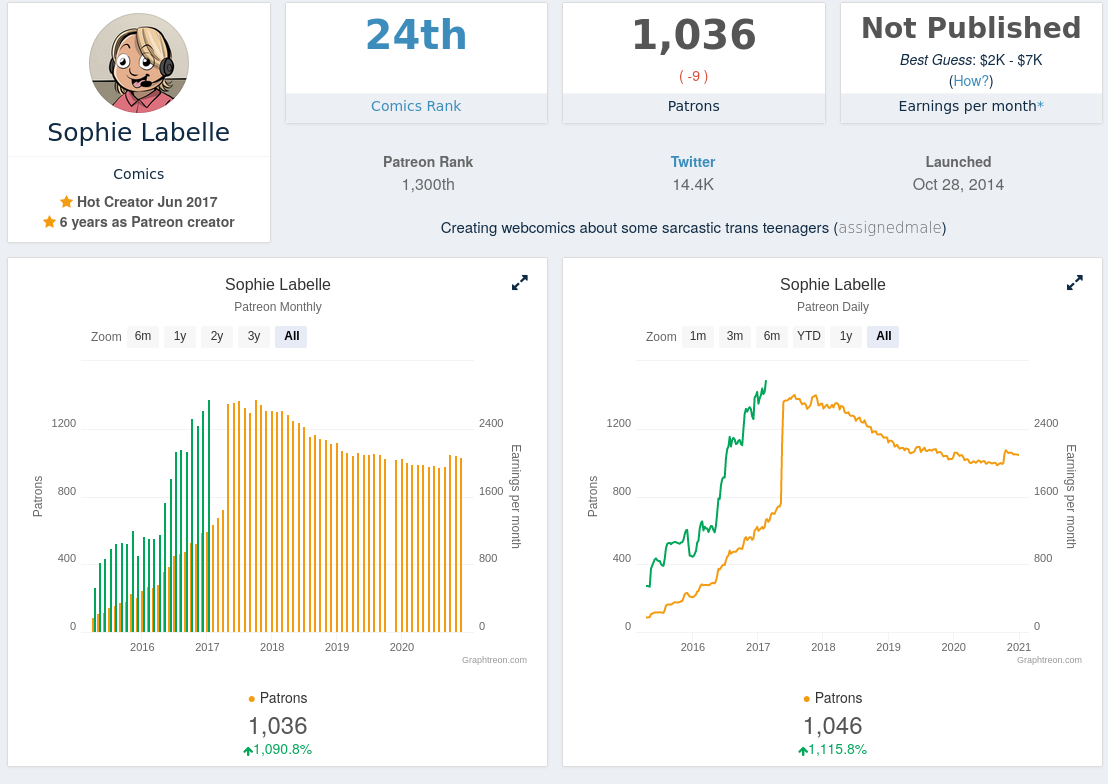Screen dimensions: 1108x784
Task: Set Monthly chart zoom to 2y
Action: (x=217, y=337)
